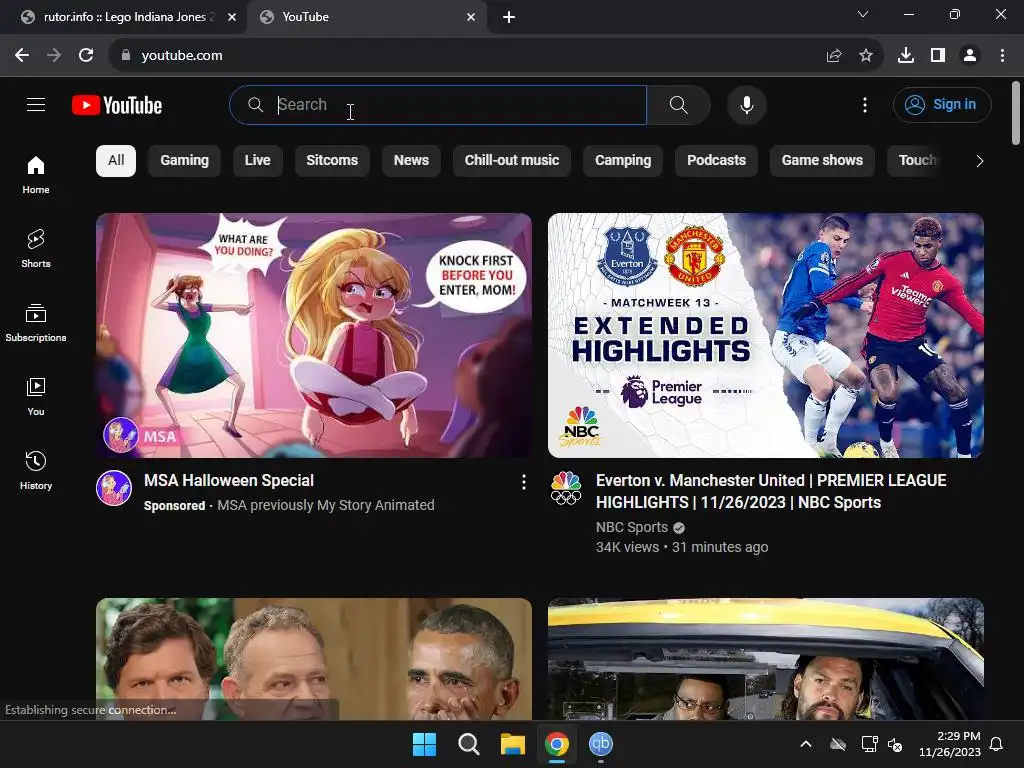Go back in browser
1024x768 pixels.
pos(22,56)
